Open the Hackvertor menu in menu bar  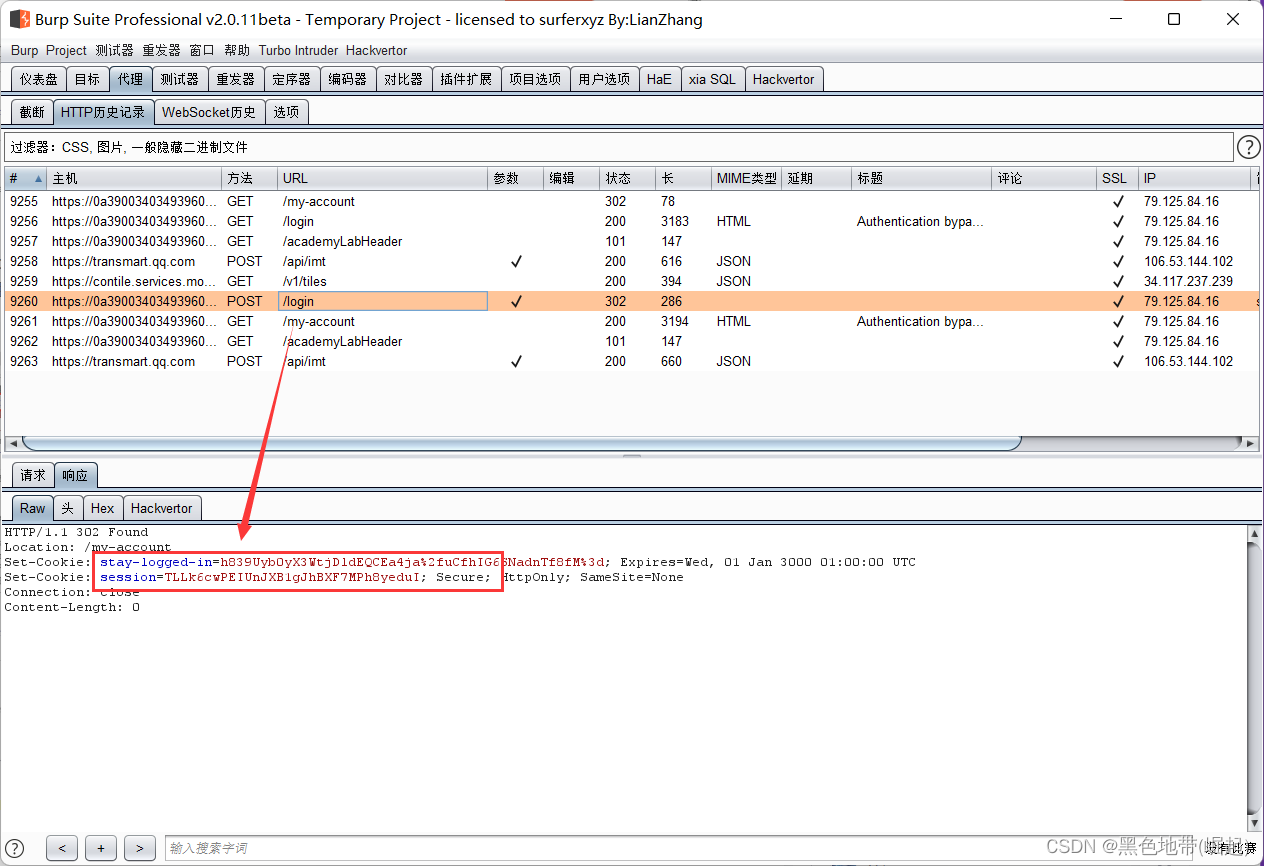(x=377, y=50)
